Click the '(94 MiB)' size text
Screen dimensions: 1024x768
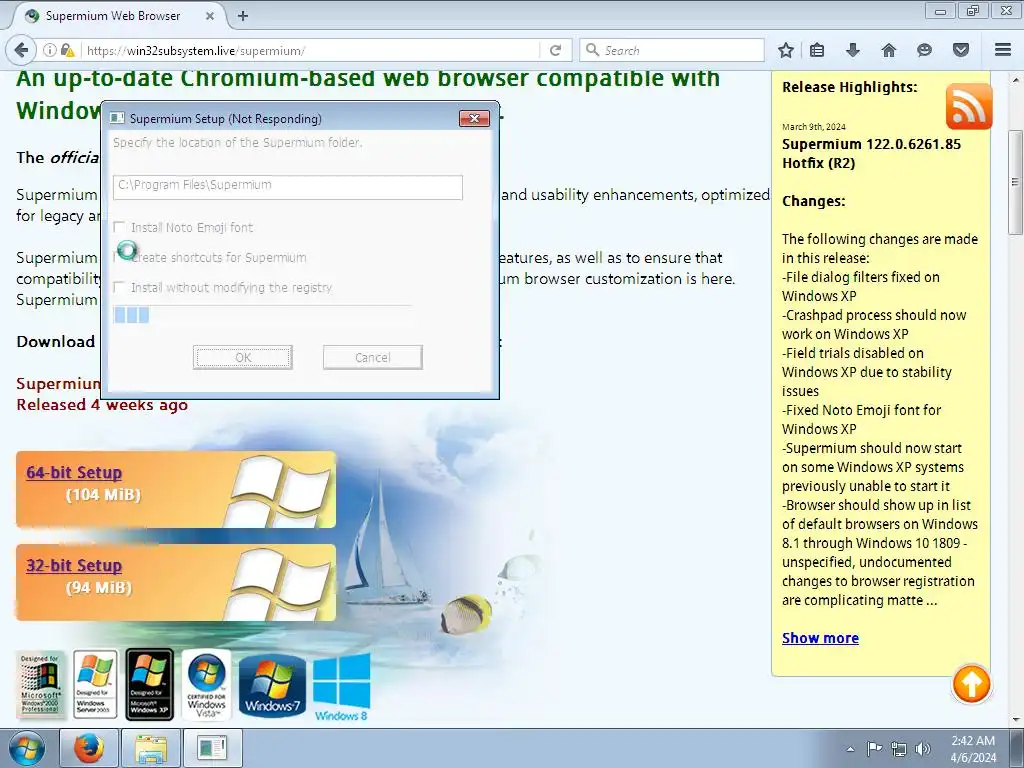(x=99, y=588)
